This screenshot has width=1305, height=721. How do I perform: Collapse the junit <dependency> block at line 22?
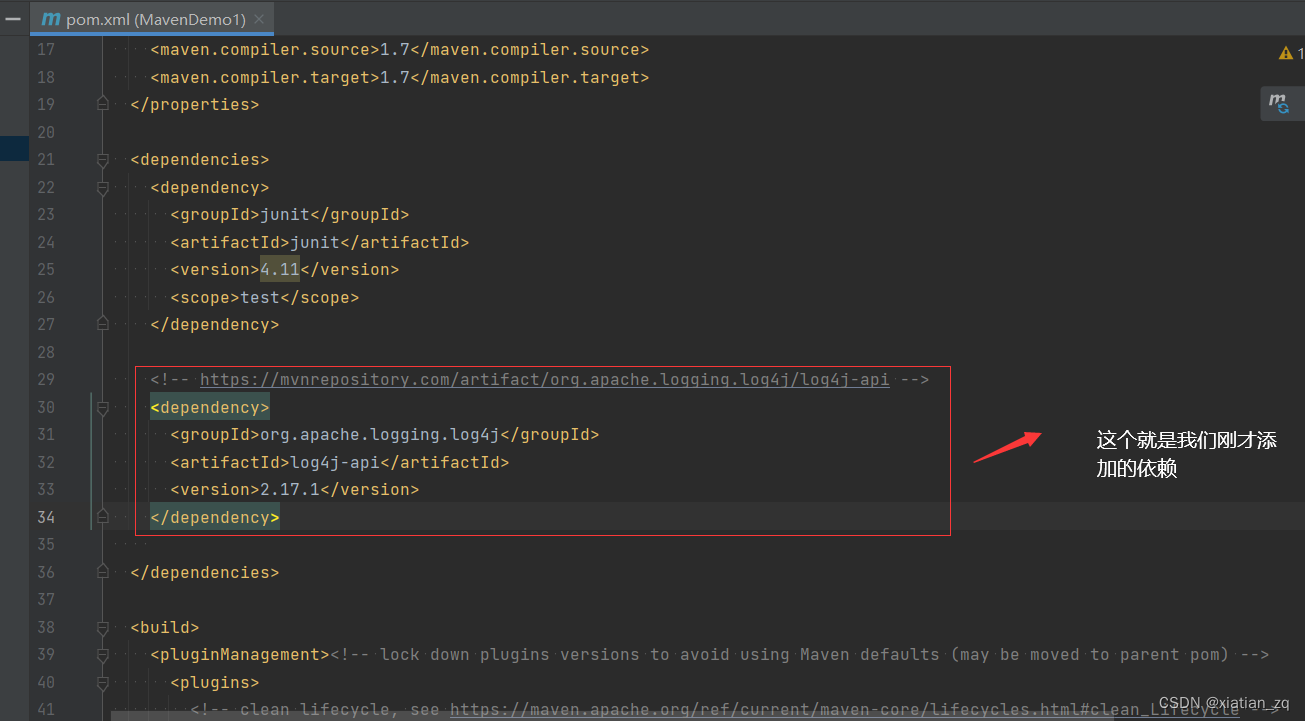tap(102, 187)
